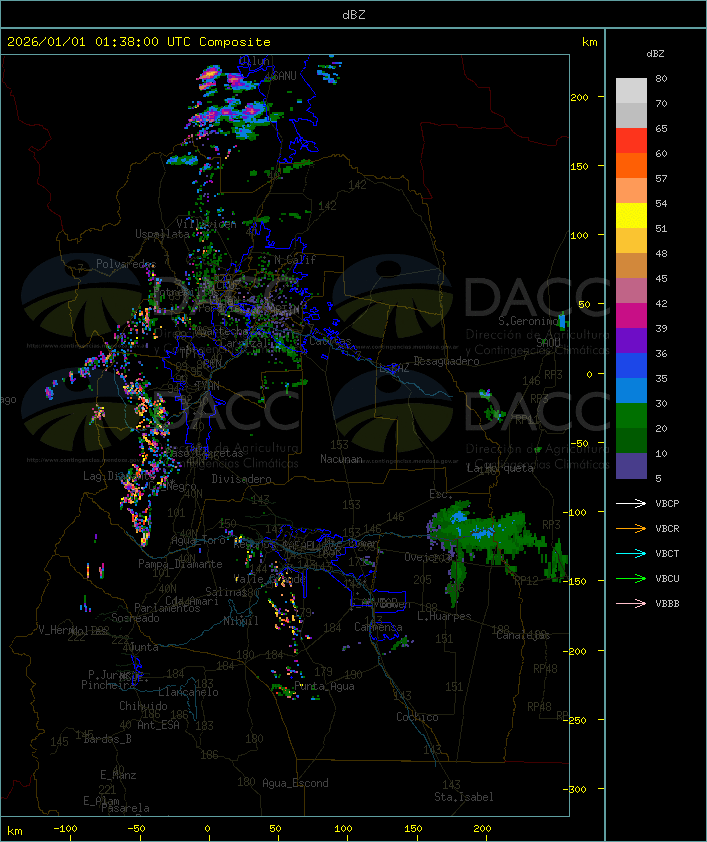Select the cyan VBCT arrow symbol
This screenshot has height=842, width=707.
pyautogui.click(x=631, y=554)
